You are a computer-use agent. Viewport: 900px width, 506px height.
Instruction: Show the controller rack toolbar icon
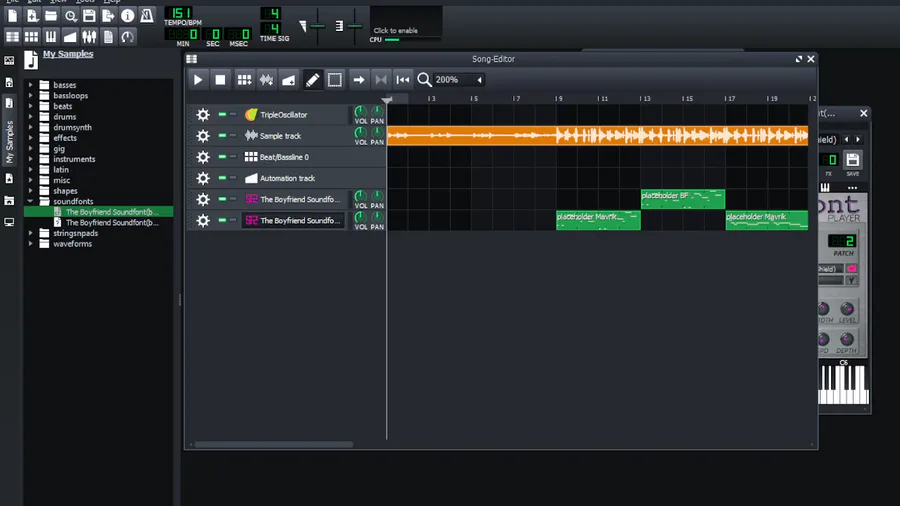(x=127, y=37)
